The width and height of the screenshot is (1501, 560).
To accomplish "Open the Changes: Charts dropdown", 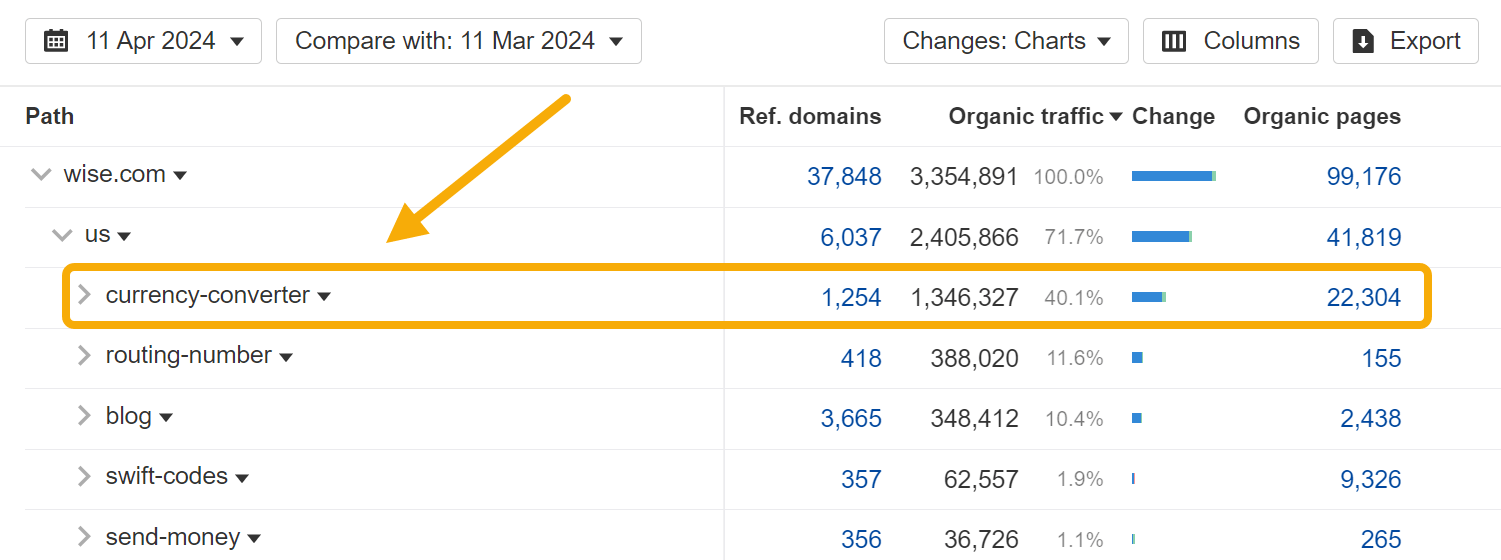I will click(1006, 41).
